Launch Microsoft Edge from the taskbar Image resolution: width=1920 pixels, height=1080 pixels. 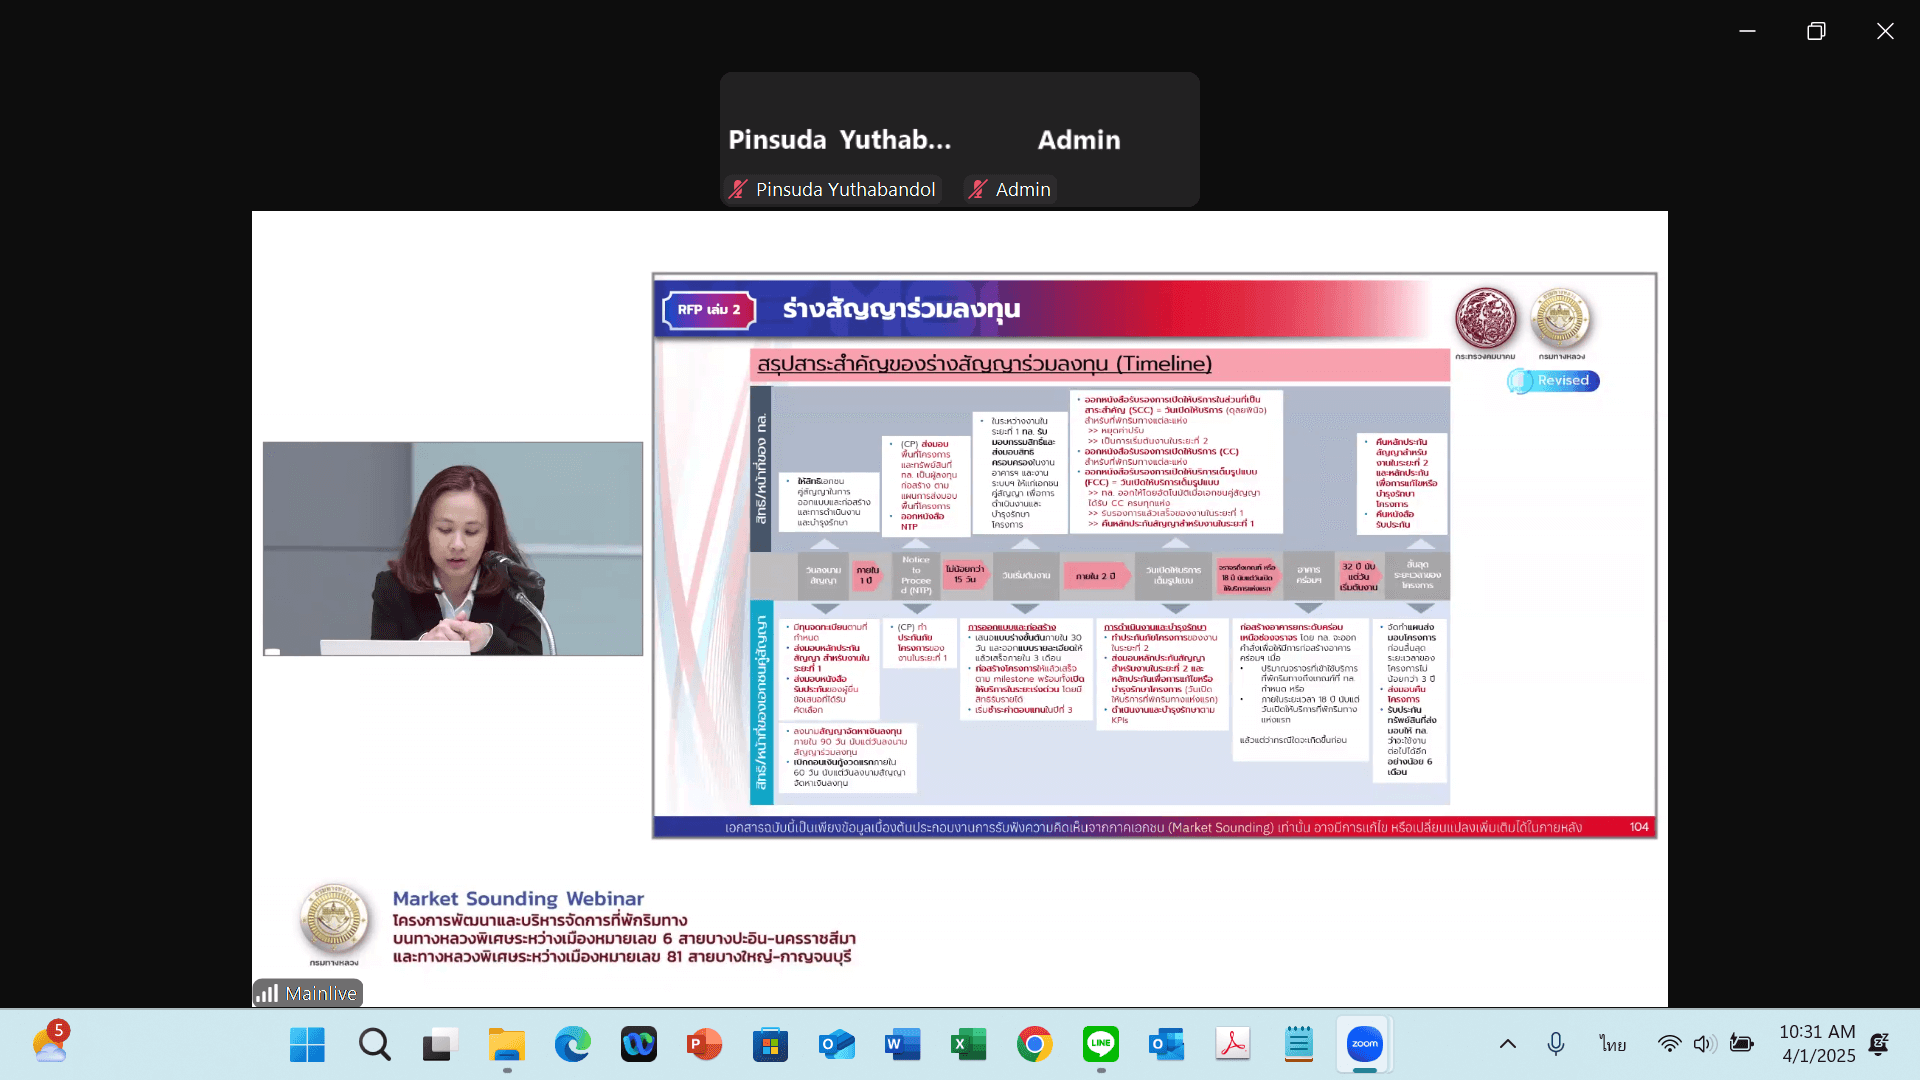tap(573, 1045)
